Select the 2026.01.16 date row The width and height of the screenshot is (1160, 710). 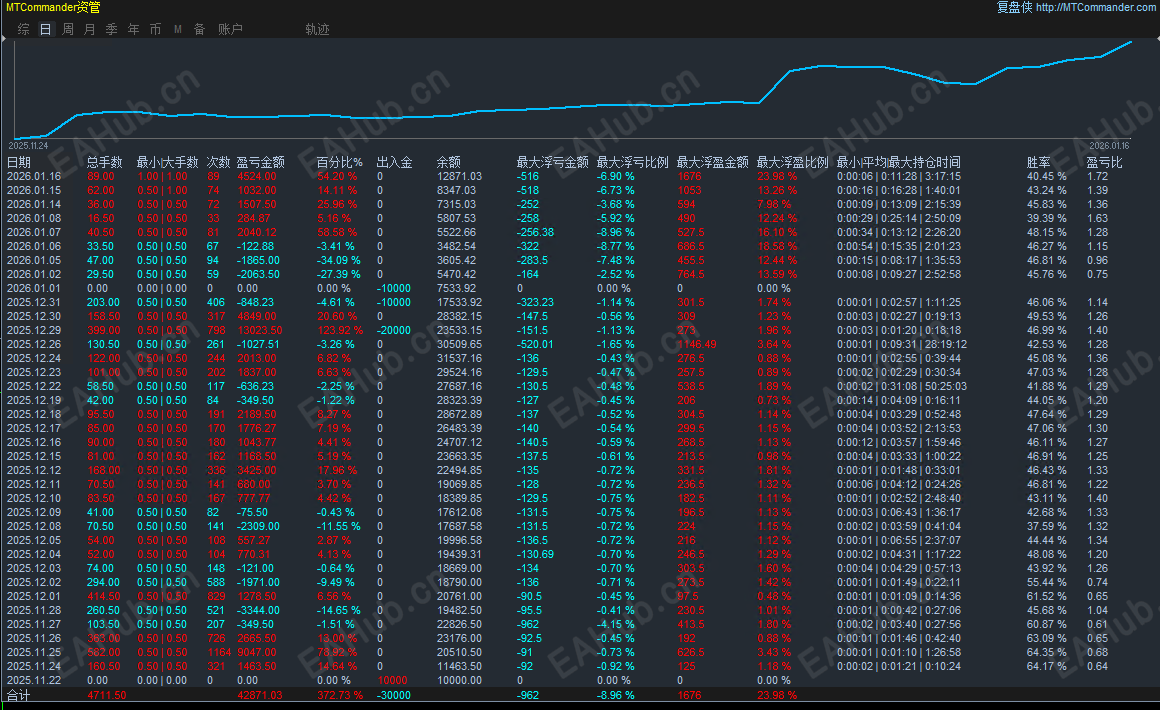click(34, 176)
